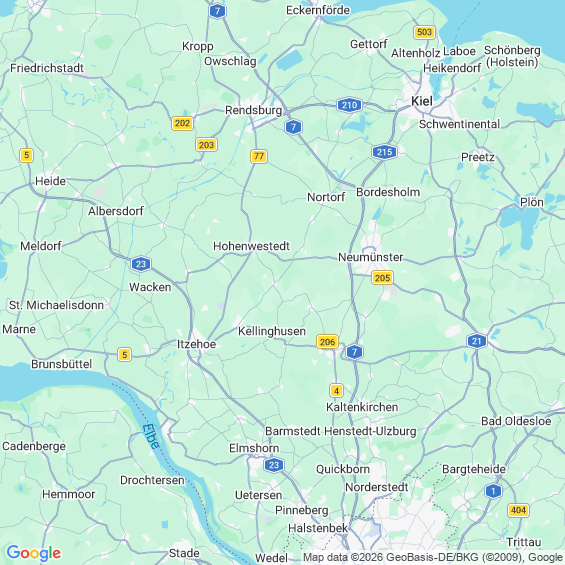Click the A1 highway shield near Bargteheide
This screenshot has width=565, height=565.
pyautogui.click(x=493, y=491)
